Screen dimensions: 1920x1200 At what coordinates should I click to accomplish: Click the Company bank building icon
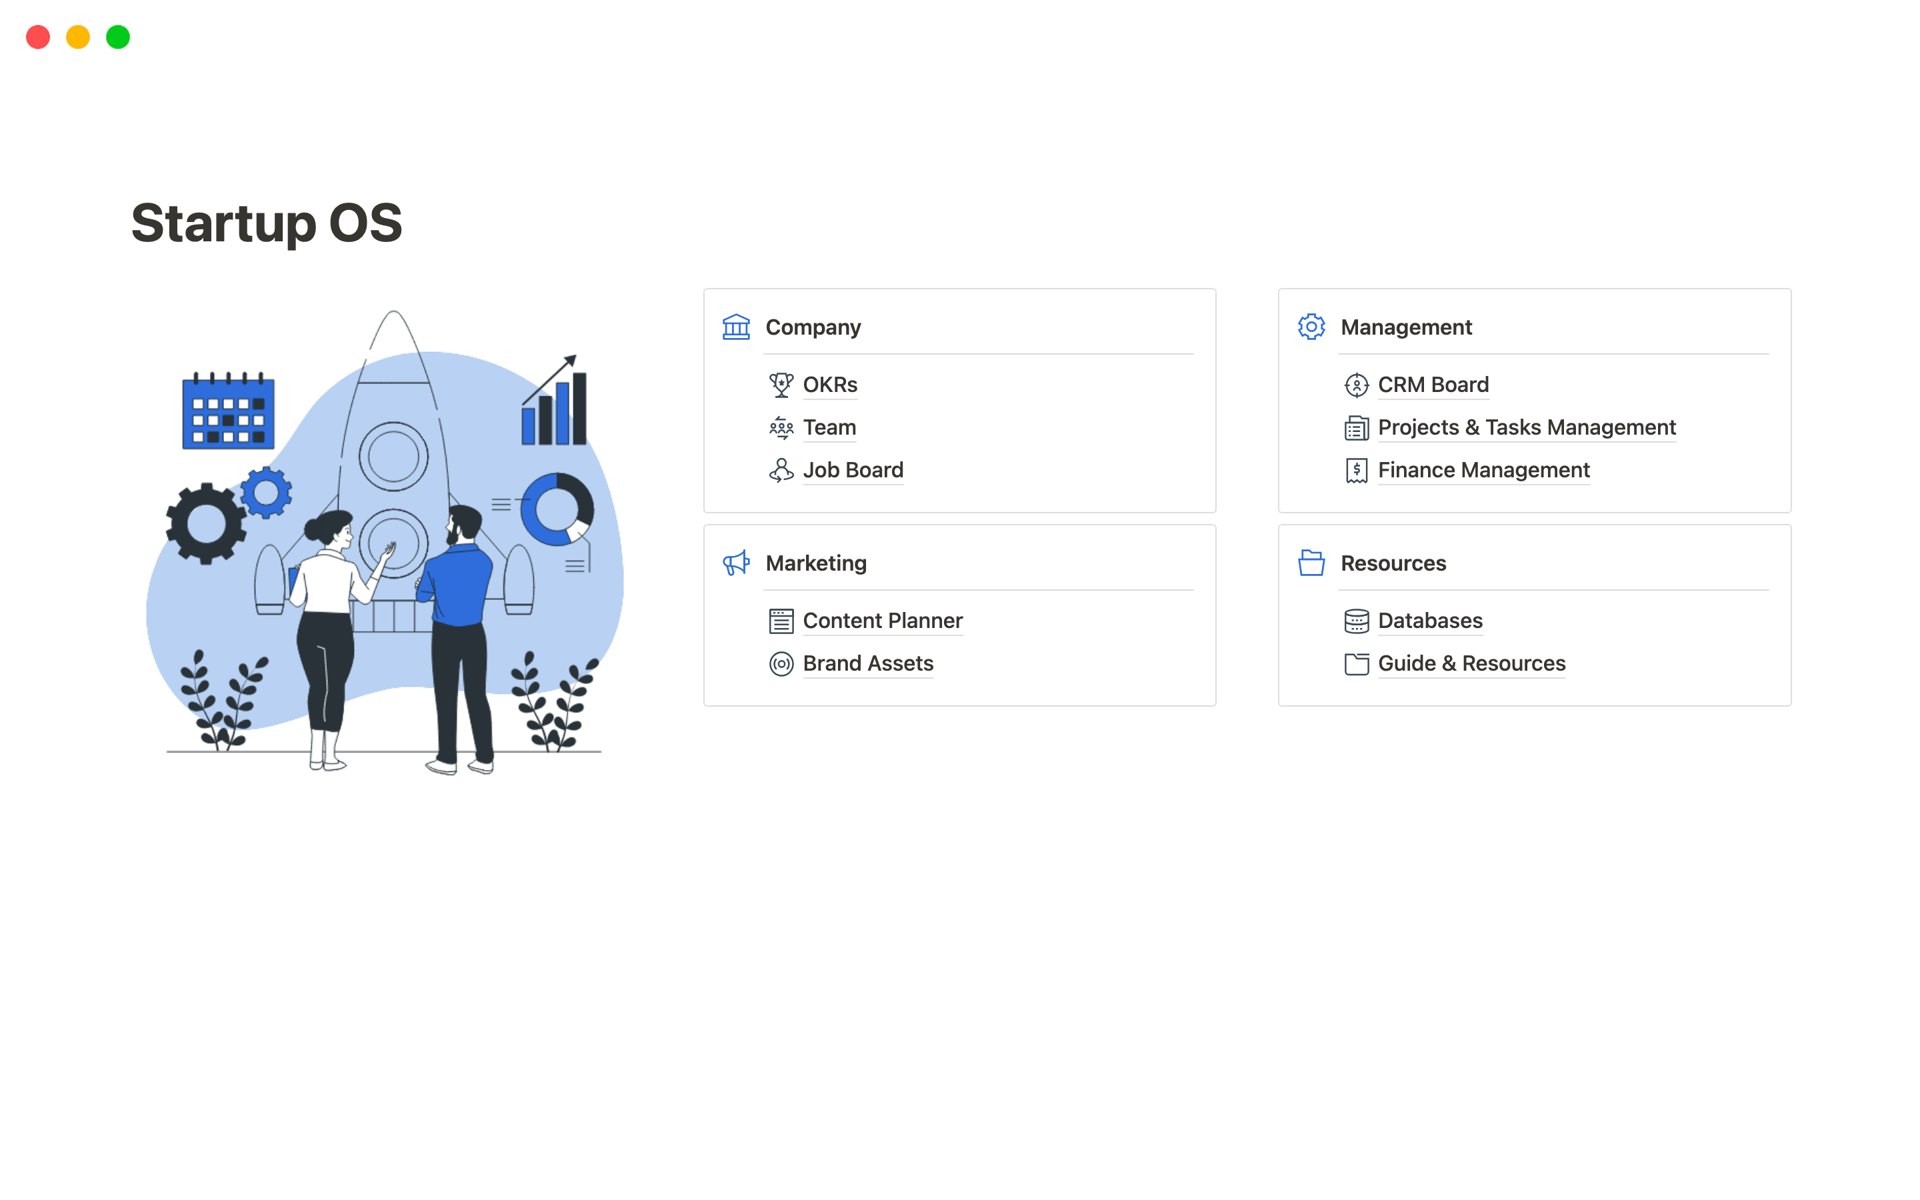[736, 327]
